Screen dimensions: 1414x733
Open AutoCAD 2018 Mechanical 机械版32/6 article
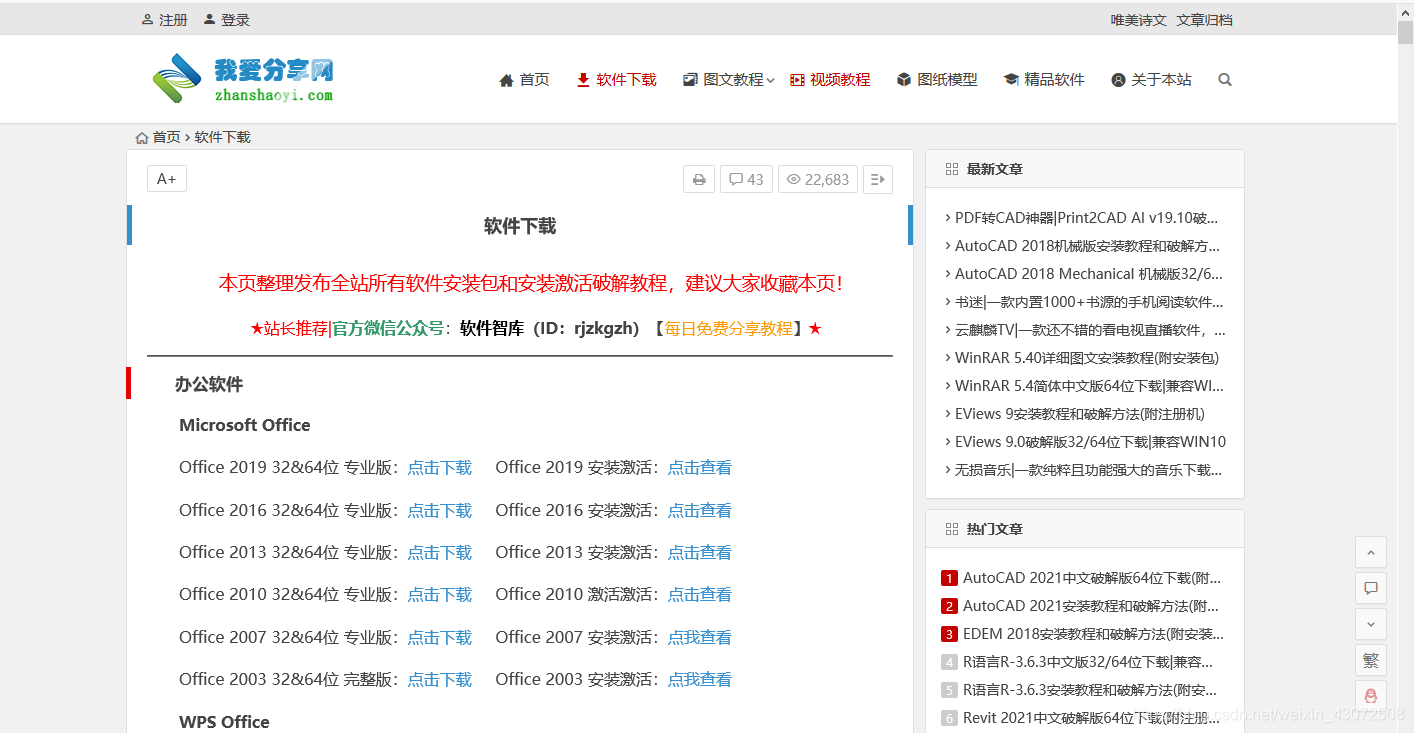(1088, 274)
